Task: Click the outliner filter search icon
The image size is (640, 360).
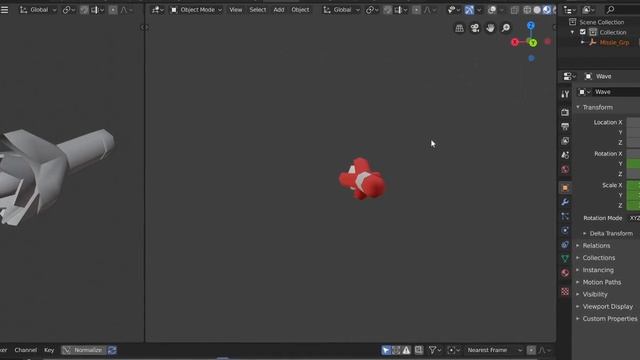Action: click(x=611, y=10)
